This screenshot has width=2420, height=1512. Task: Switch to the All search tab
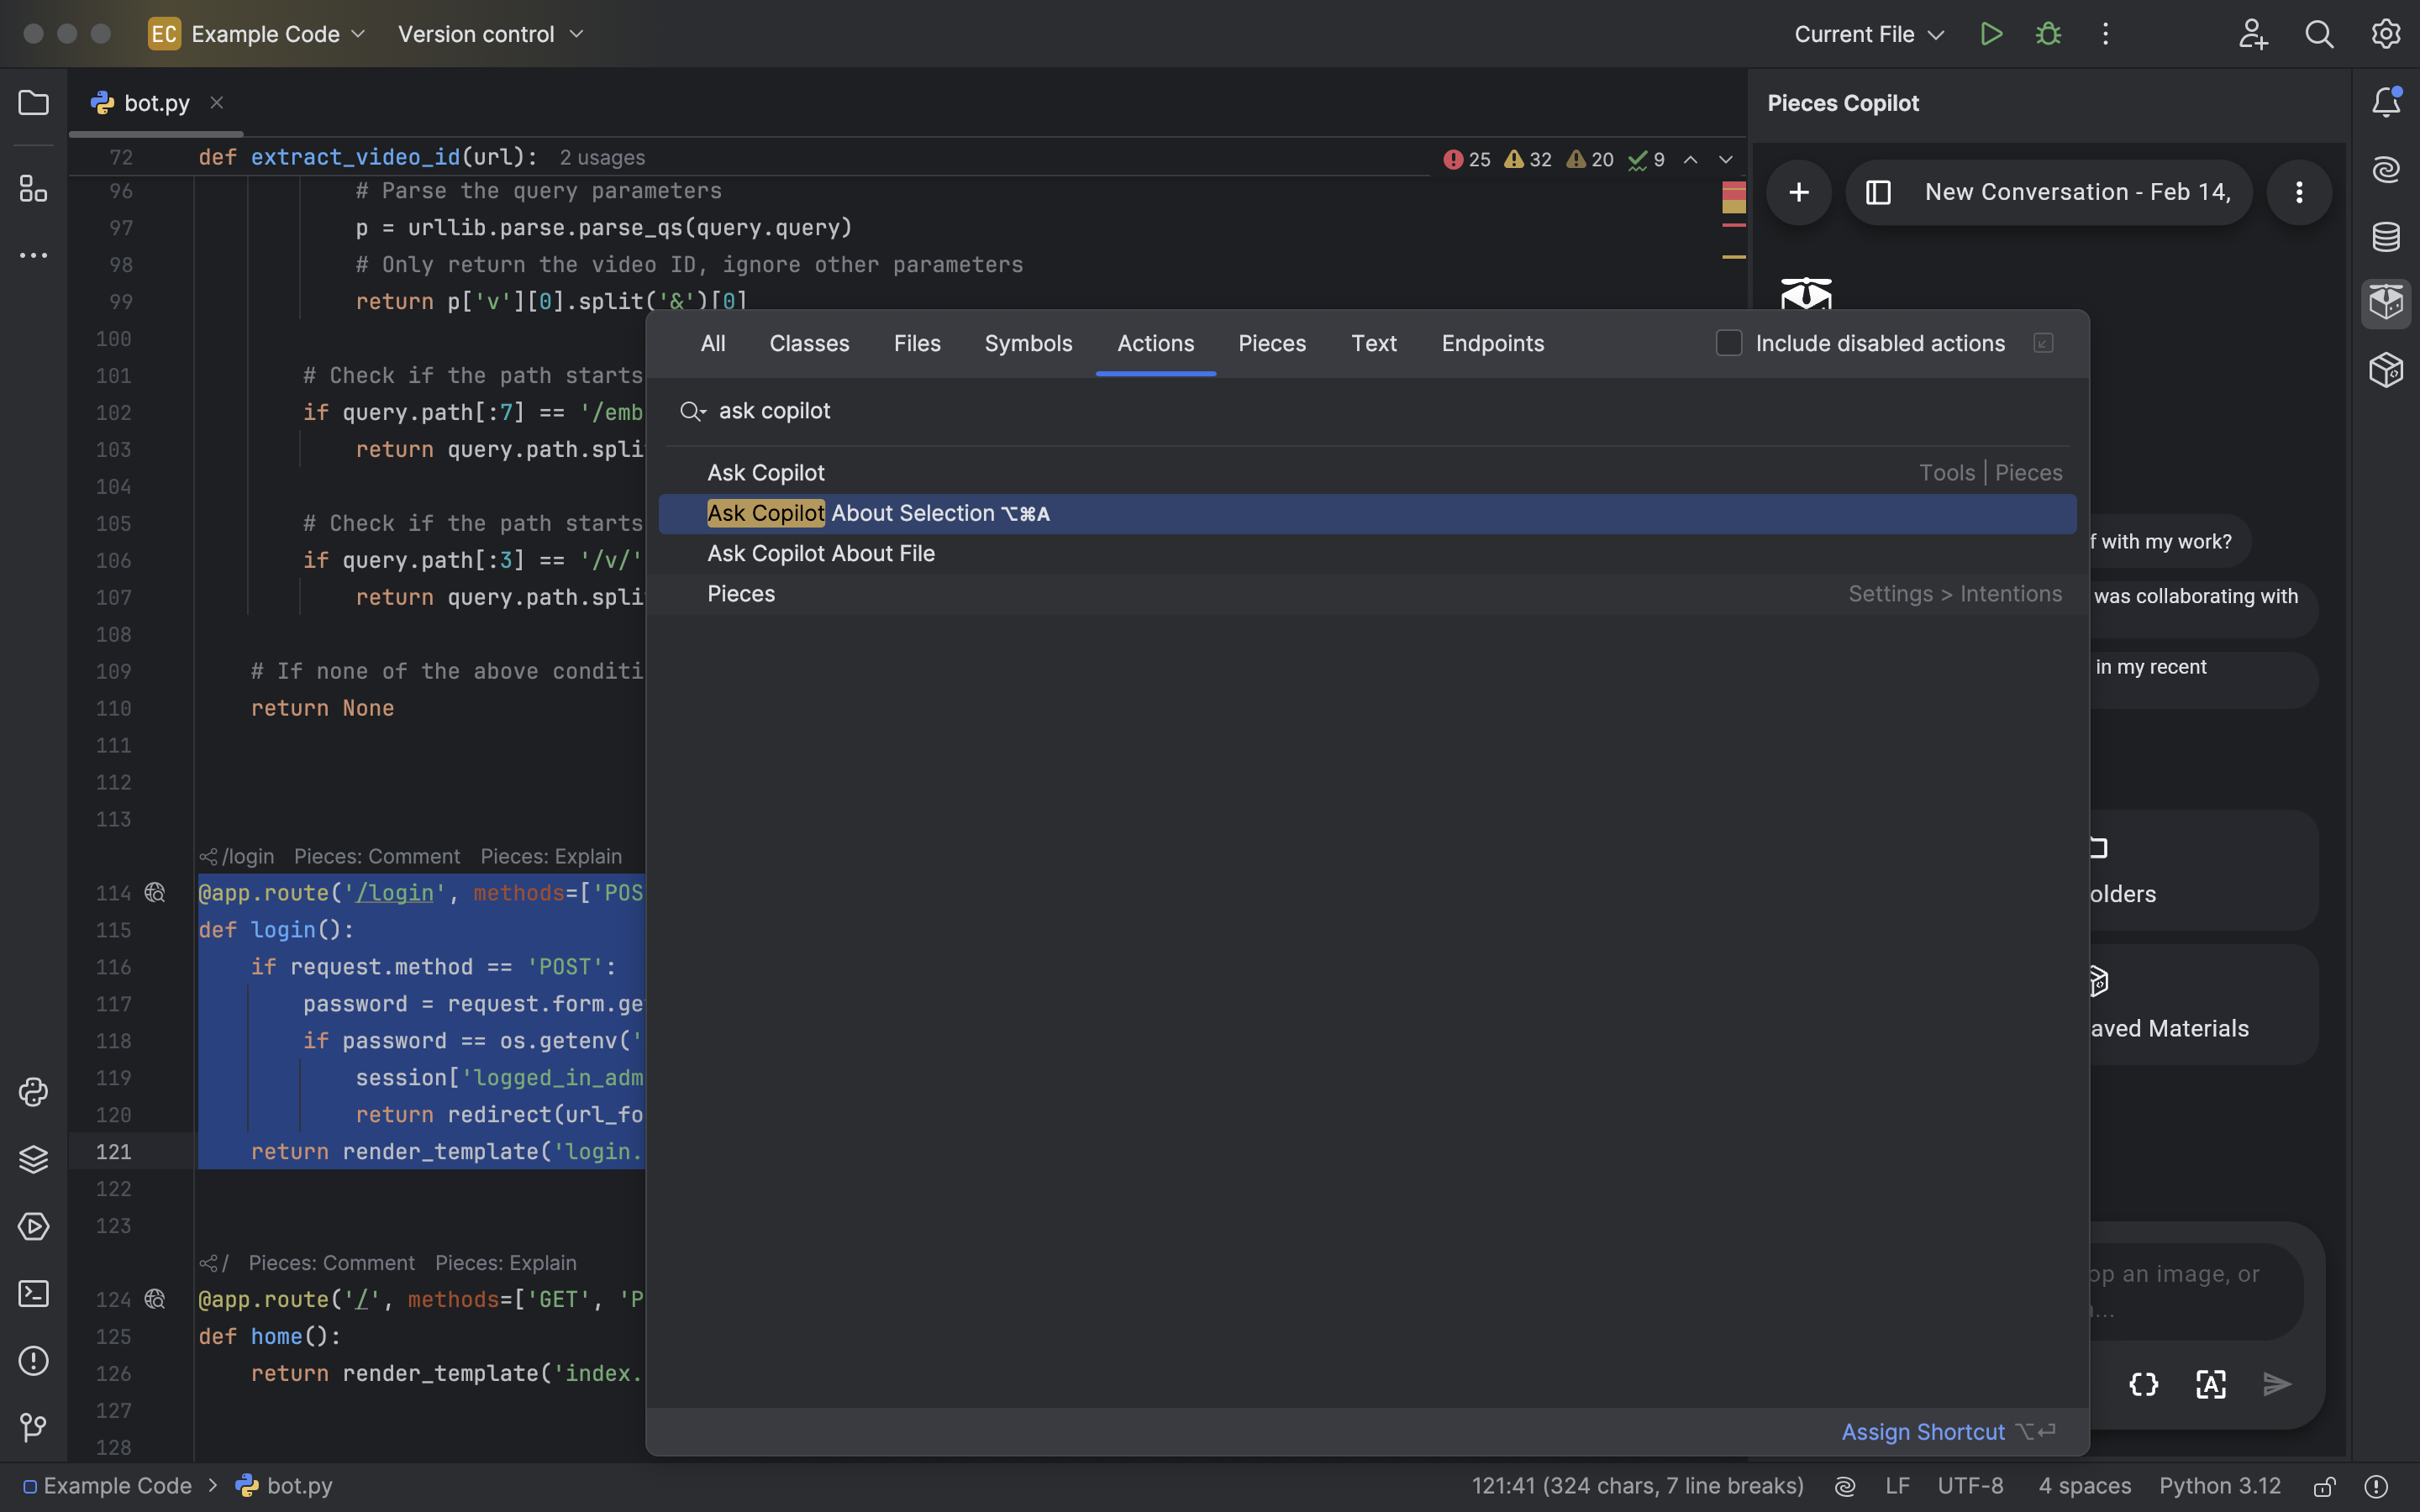(713, 343)
